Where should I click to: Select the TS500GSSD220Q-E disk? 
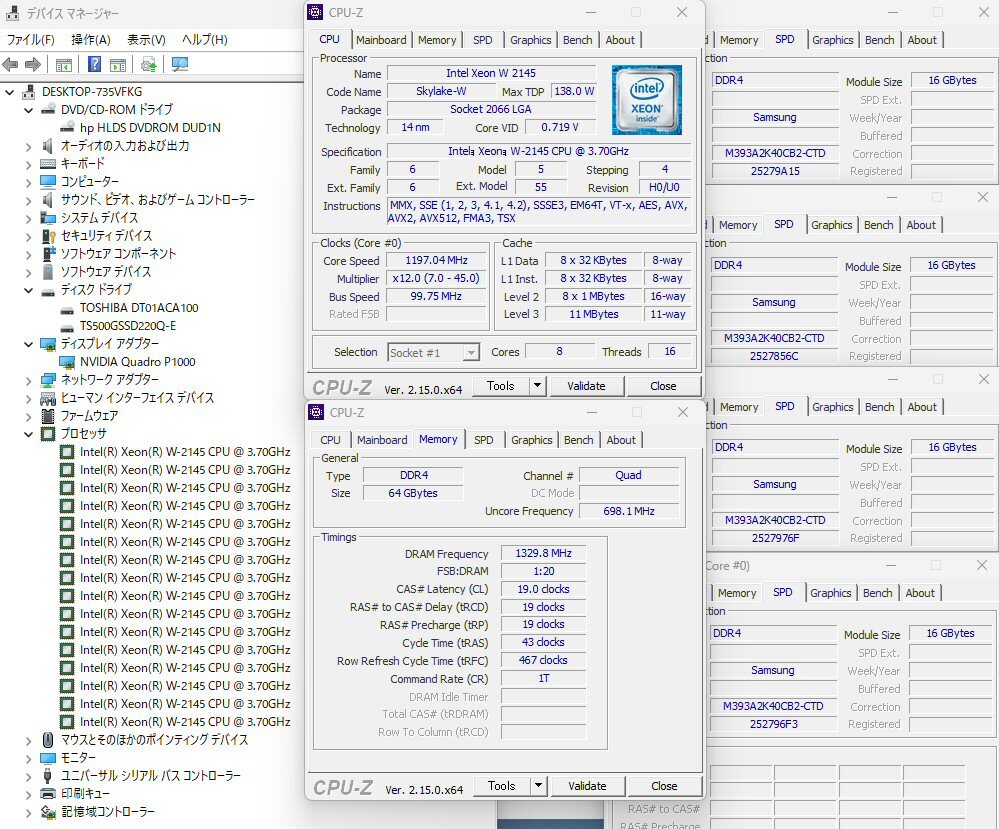point(127,326)
